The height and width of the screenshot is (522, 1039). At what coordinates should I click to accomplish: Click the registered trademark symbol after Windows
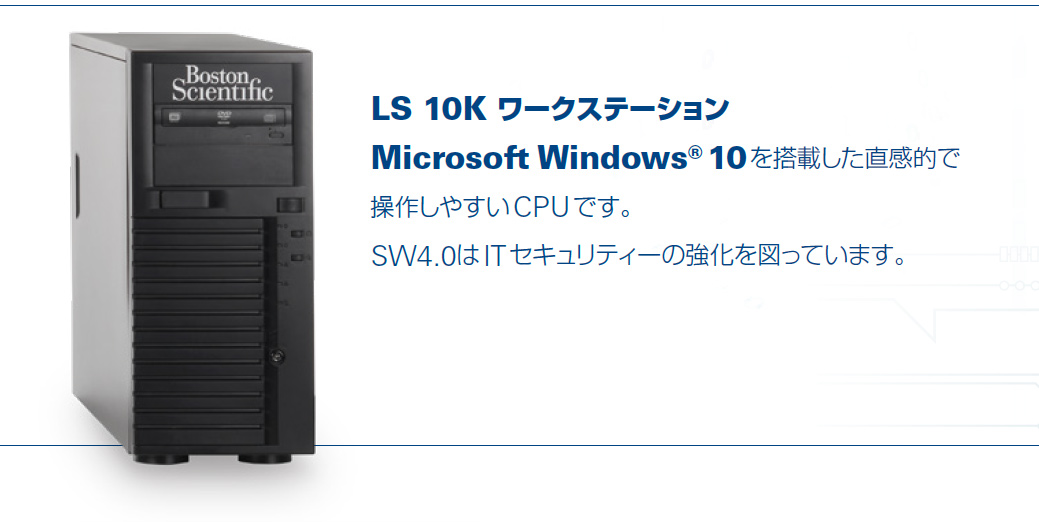[694, 152]
